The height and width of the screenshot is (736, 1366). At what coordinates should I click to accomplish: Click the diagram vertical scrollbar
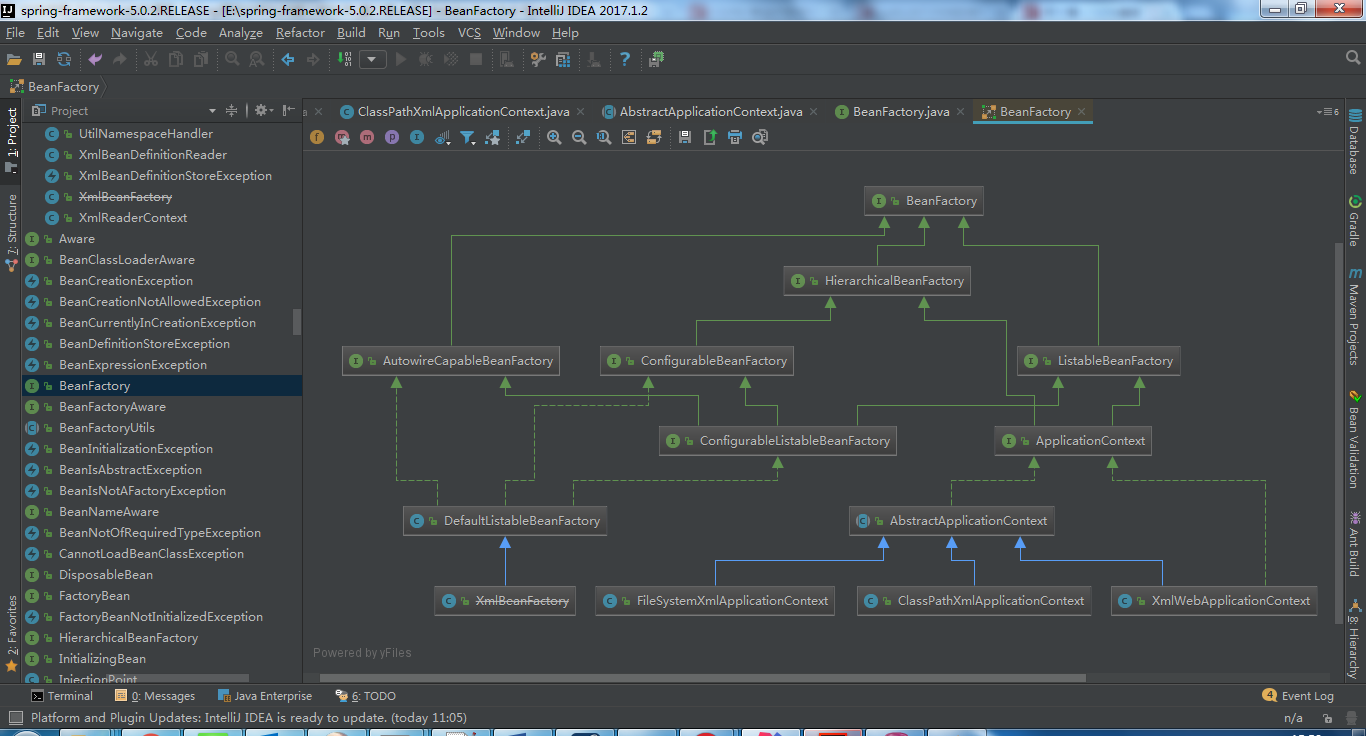pyautogui.click(x=1340, y=433)
